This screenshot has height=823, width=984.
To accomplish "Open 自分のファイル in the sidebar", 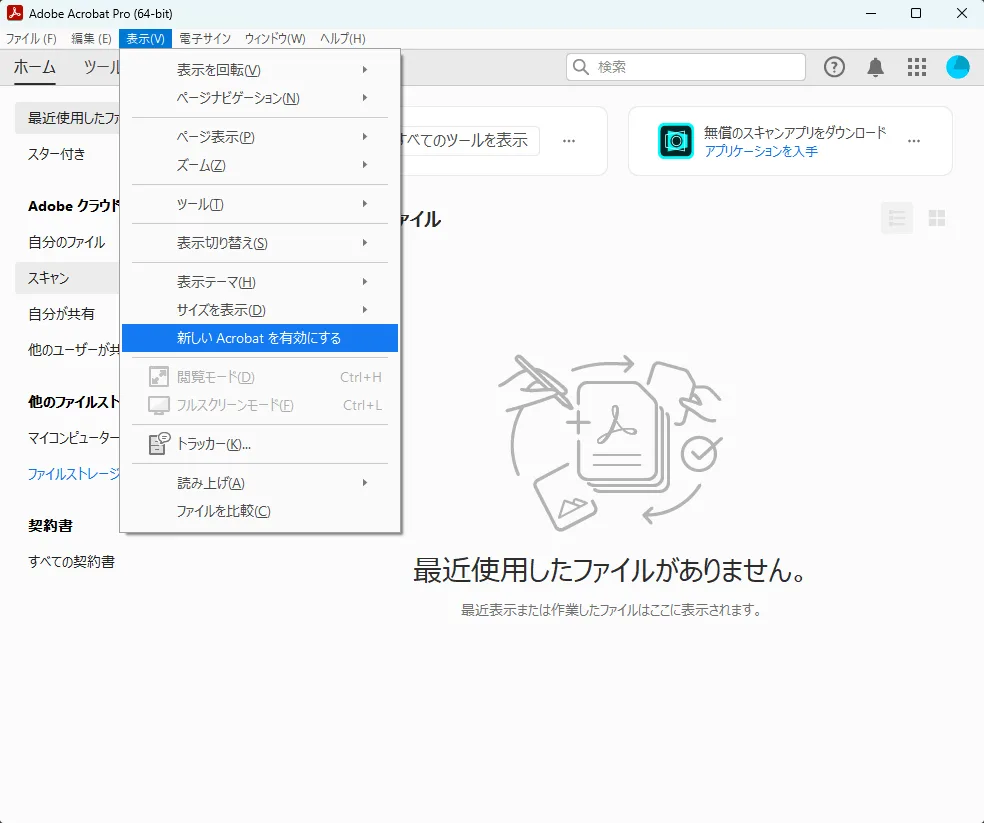I will point(67,242).
